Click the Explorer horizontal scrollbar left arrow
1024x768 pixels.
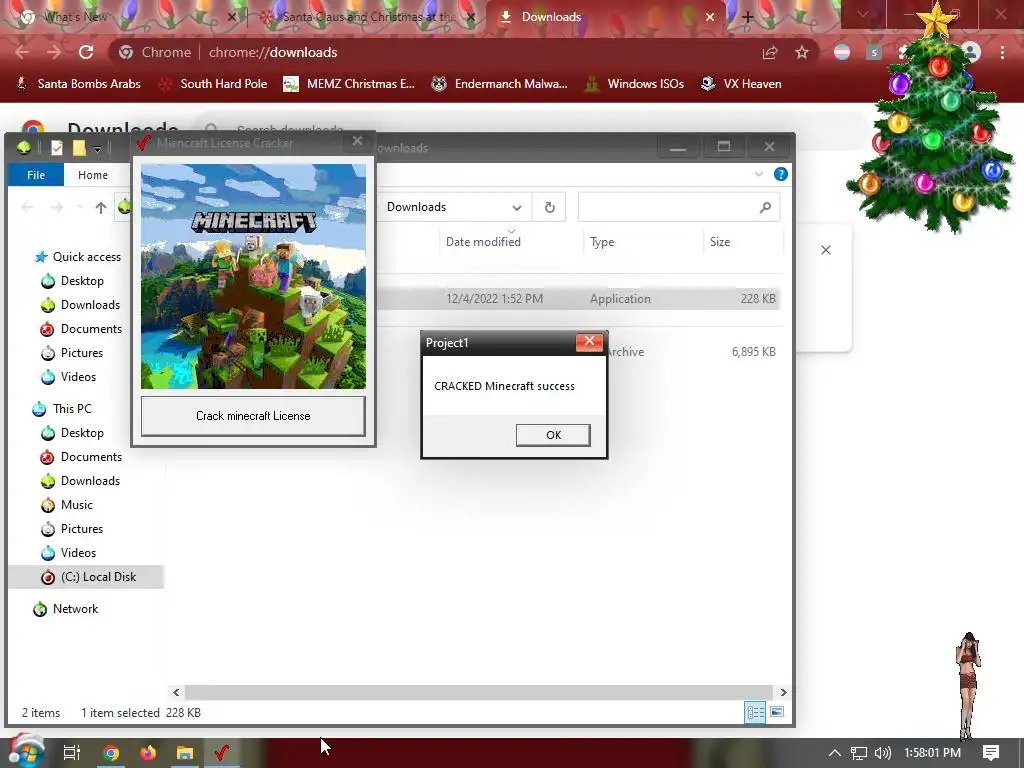(176, 692)
